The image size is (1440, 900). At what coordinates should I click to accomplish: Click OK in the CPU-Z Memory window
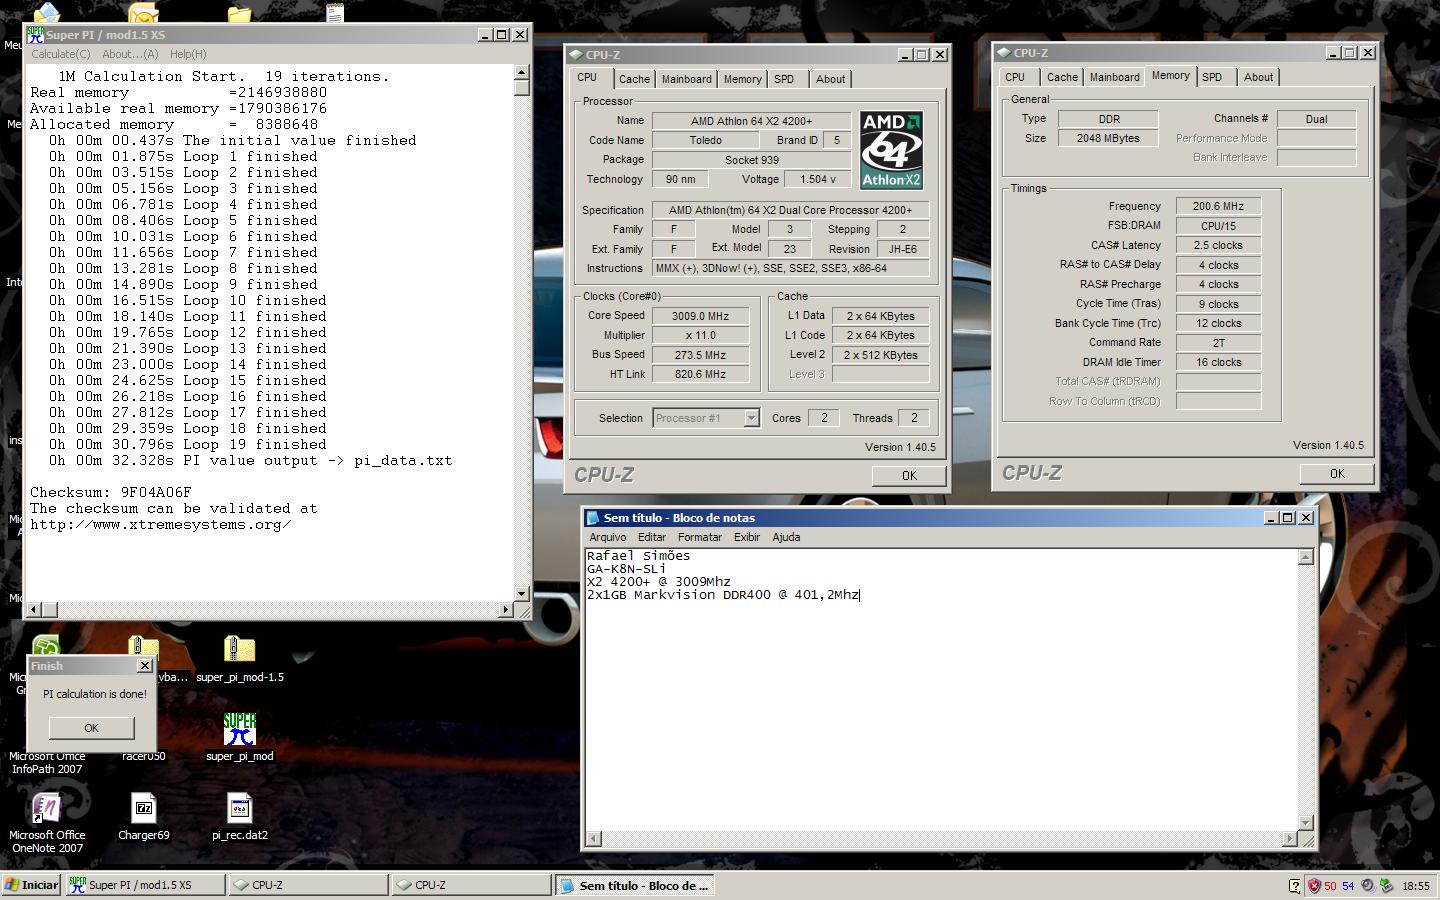pyautogui.click(x=1337, y=474)
